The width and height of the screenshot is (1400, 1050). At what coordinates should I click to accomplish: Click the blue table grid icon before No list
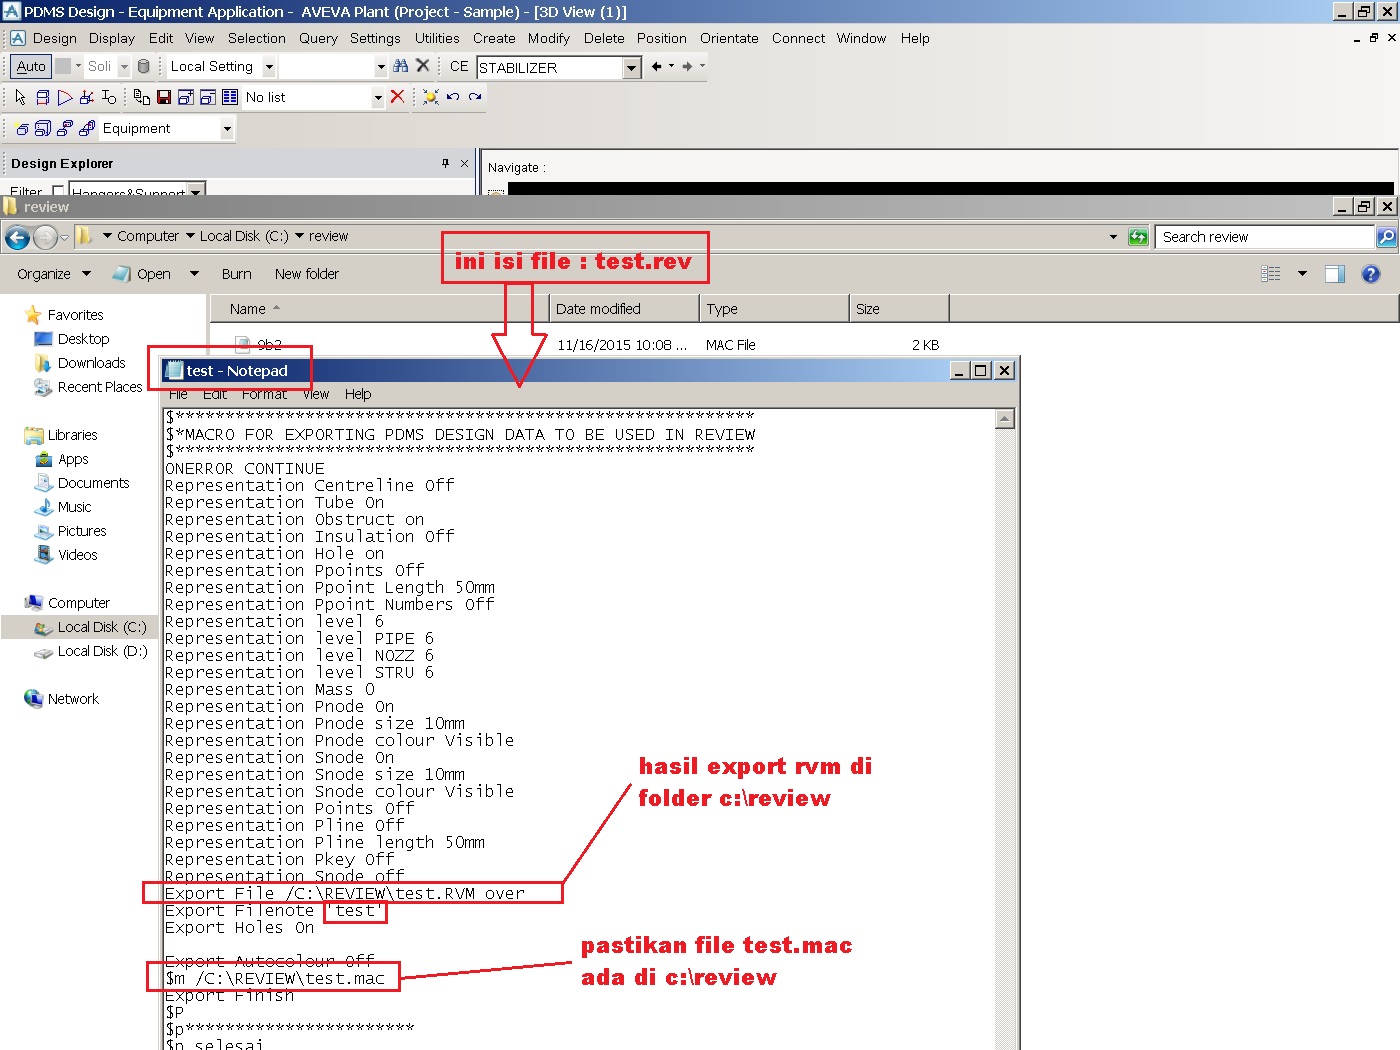coord(230,97)
